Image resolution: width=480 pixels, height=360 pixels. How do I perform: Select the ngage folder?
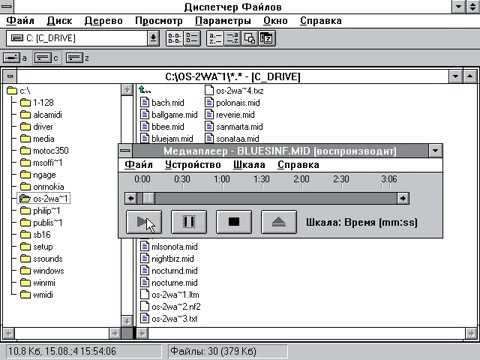coord(38,175)
